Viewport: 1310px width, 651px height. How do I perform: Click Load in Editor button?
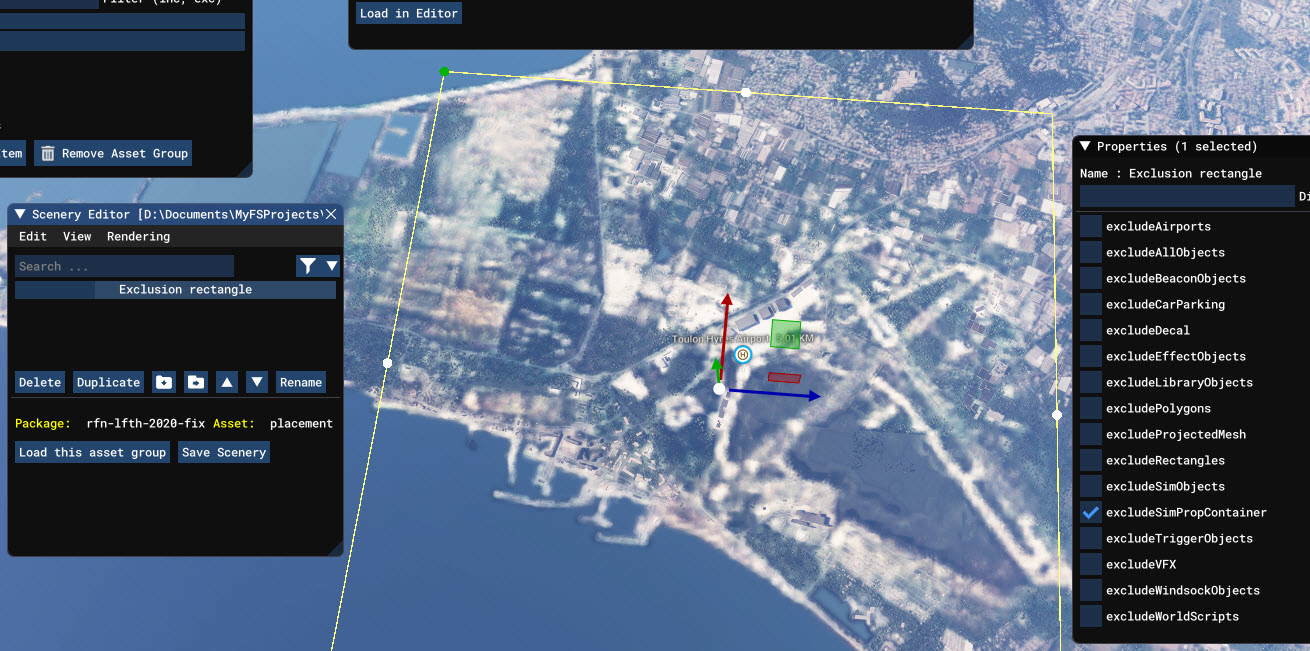click(x=409, y=13)
